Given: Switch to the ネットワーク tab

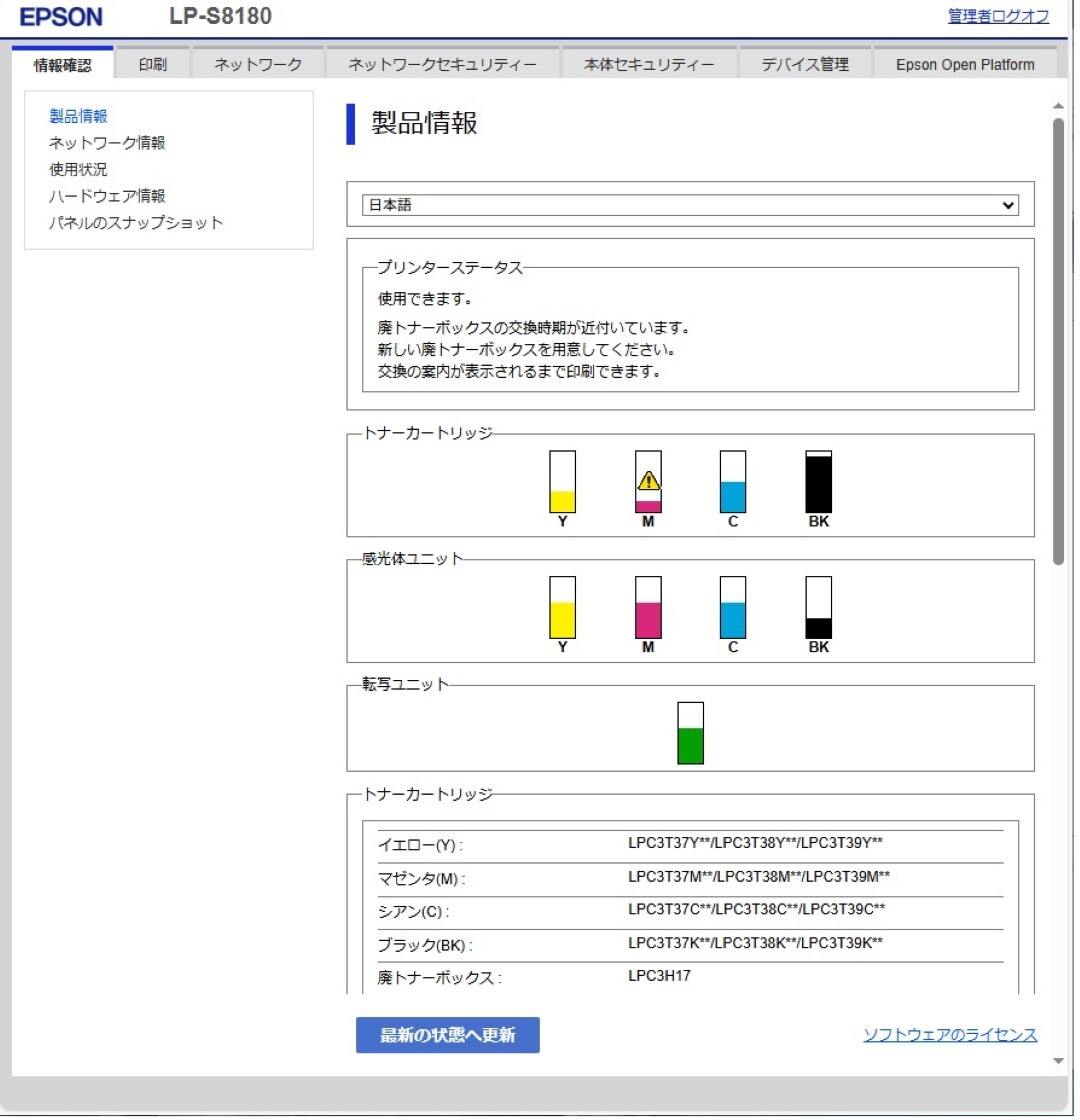Looking at the screenshot, I should point(256,62).
